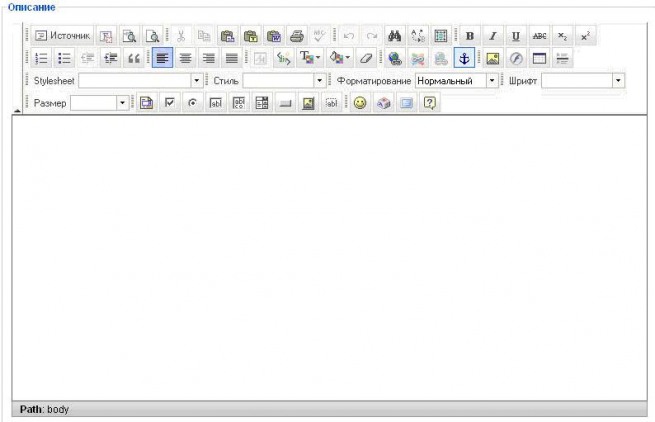Image resolution: width=655 pixels, height=422 pixels.
Task: Open the text color picker
Action: (x=310, y=58)
